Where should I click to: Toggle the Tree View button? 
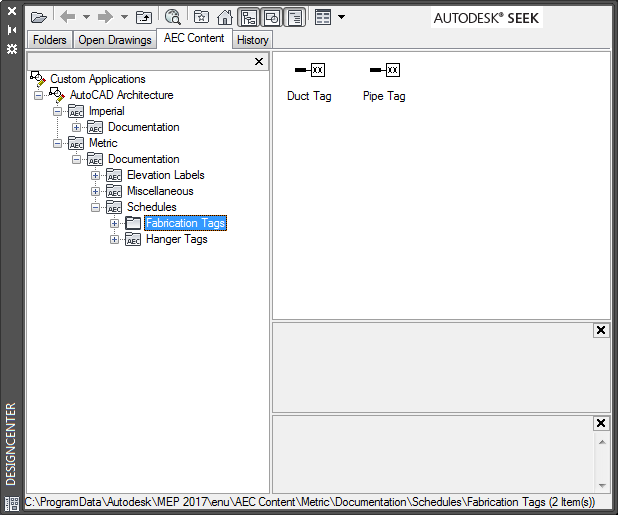[x=249, y=17]
